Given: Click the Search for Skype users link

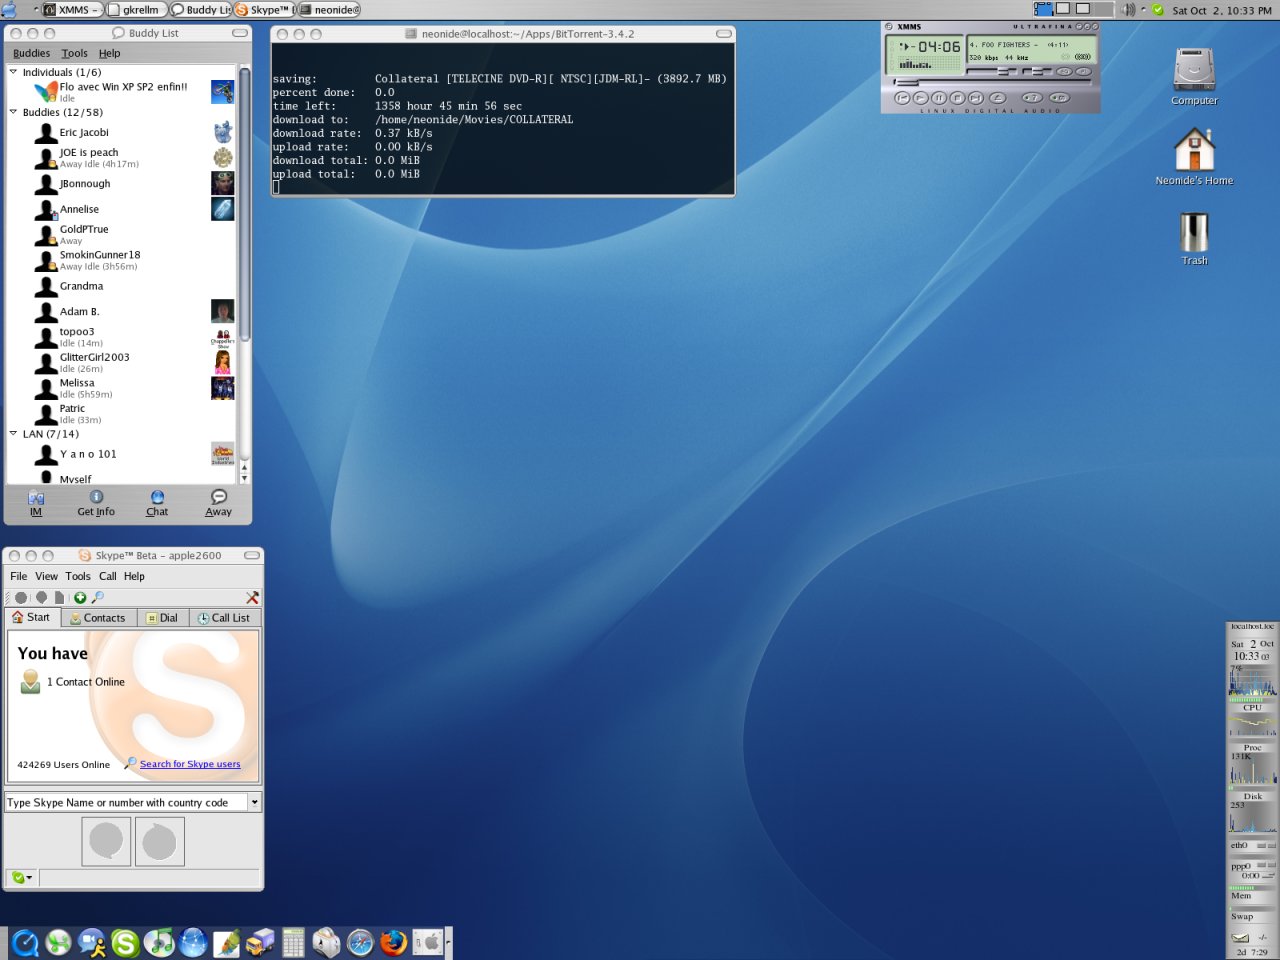Looking at the screenshot, I should click(190, 764).
